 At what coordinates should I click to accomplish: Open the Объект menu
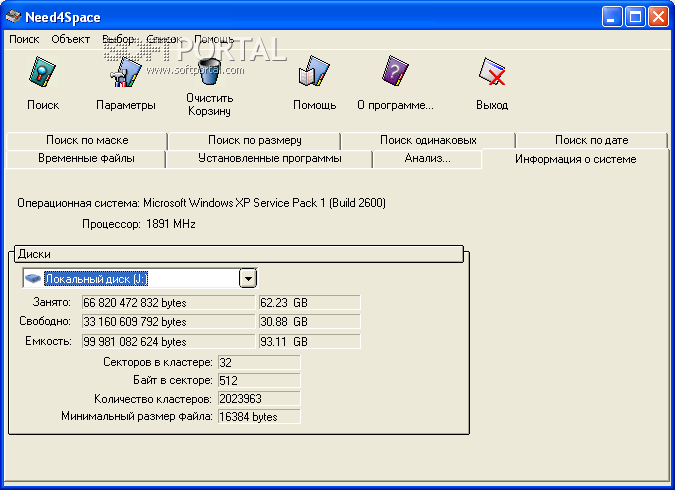(71, 39)
